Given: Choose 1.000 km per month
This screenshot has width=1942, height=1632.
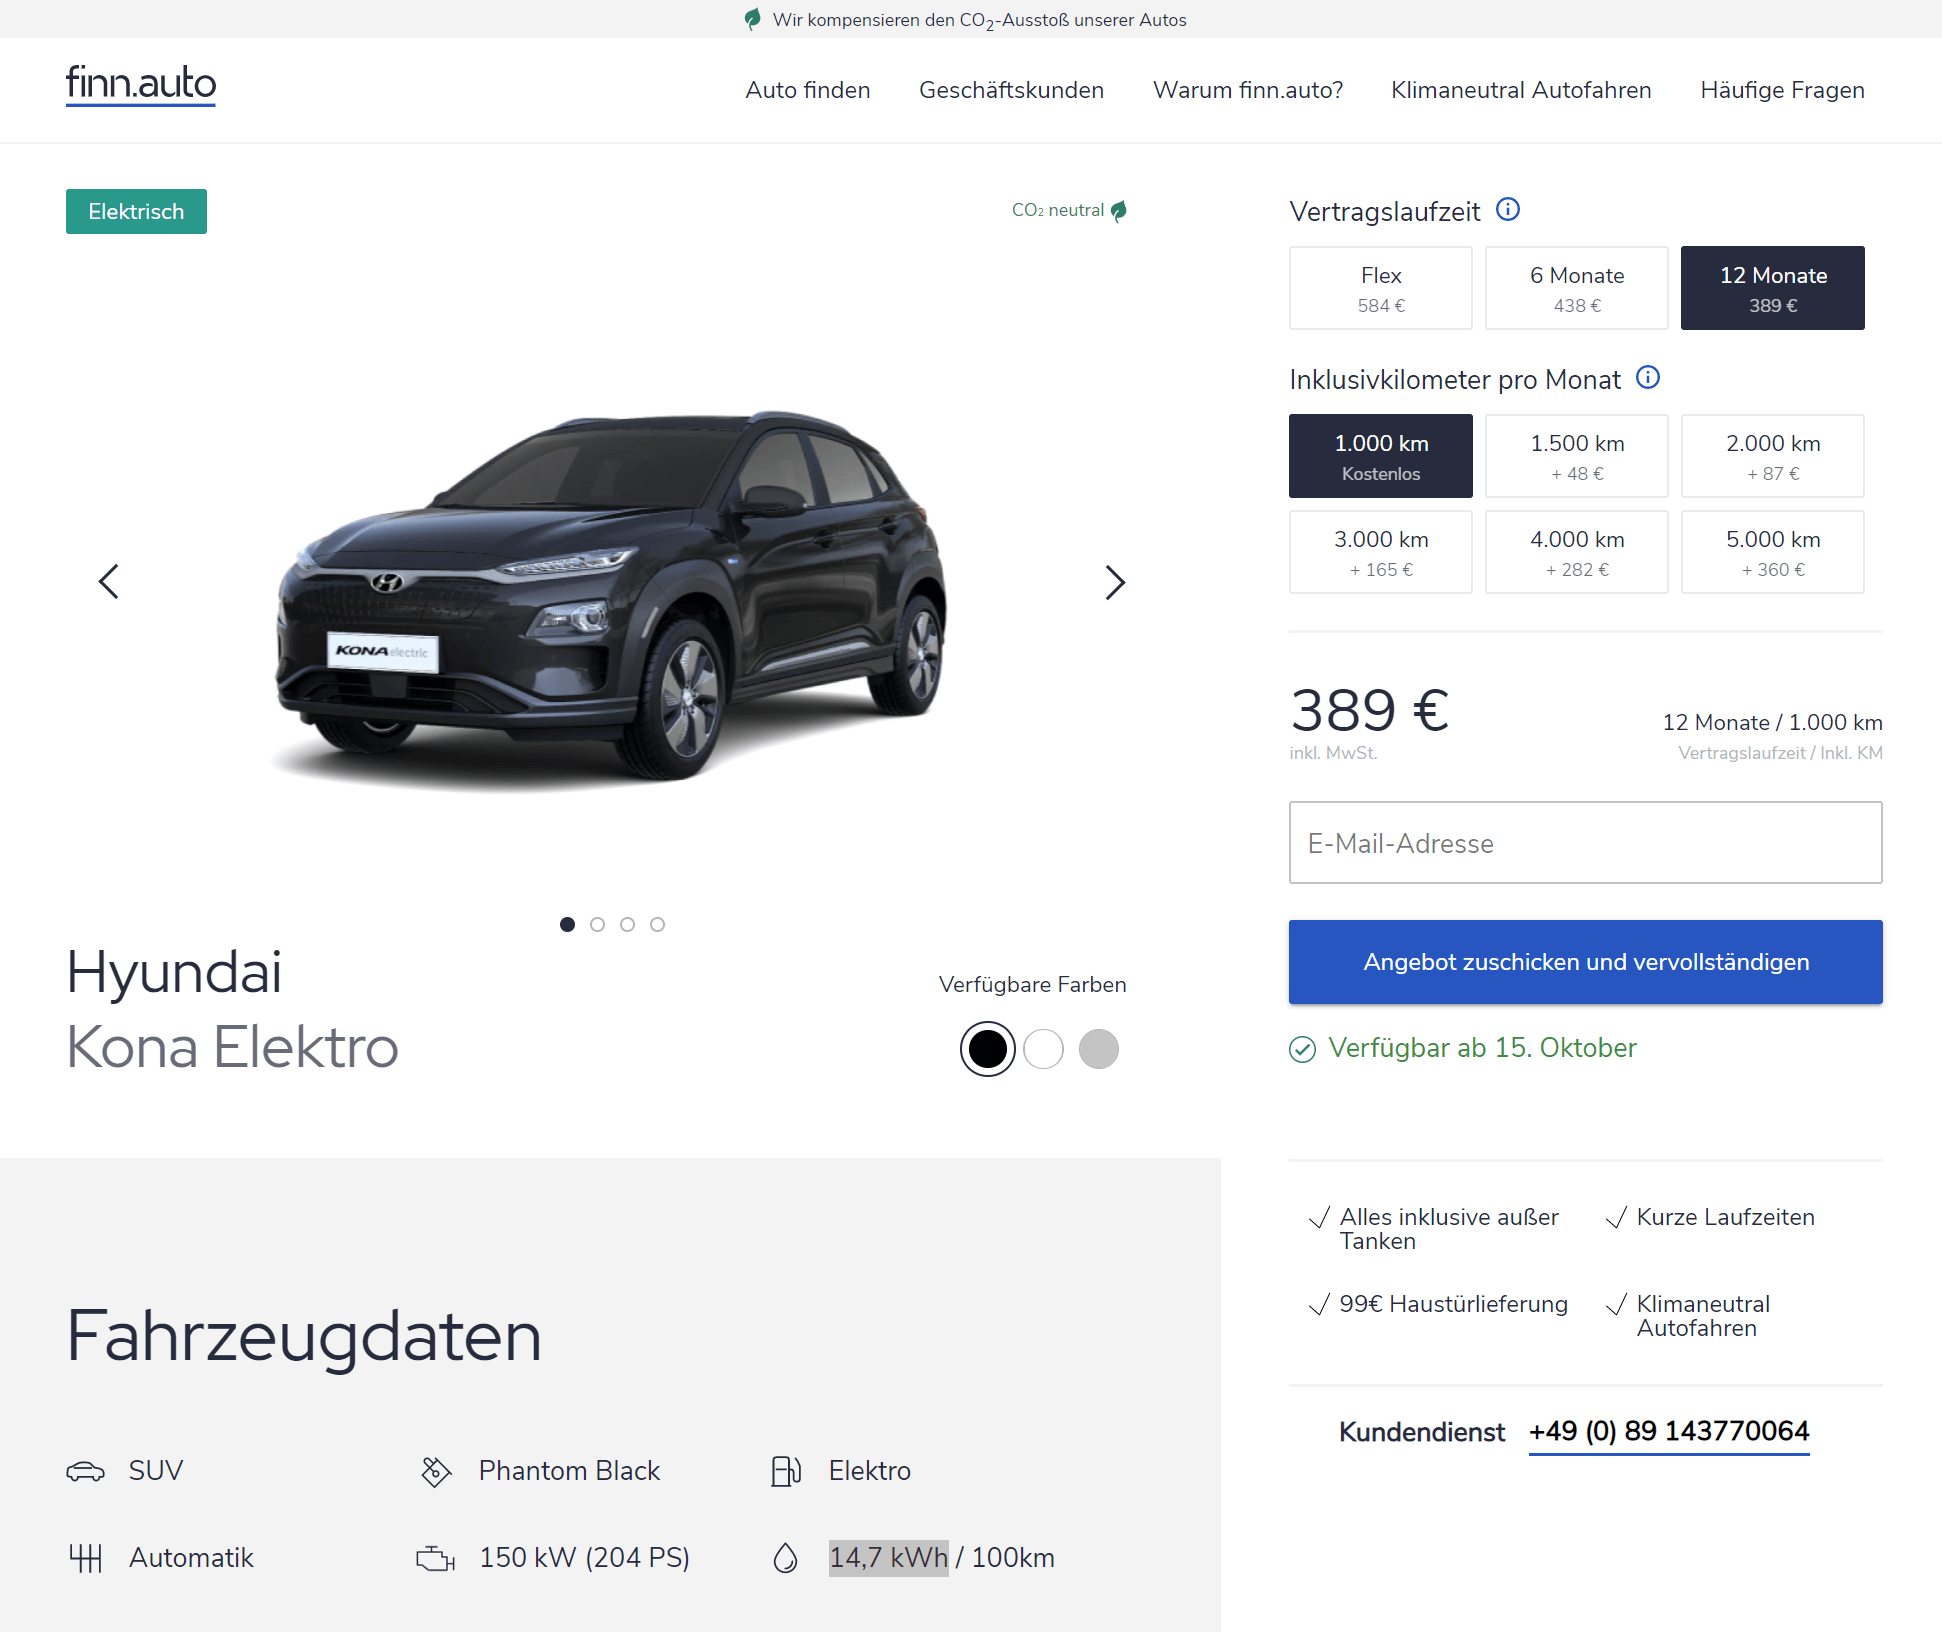Looking at the screenshot, I should point(1381,456).
